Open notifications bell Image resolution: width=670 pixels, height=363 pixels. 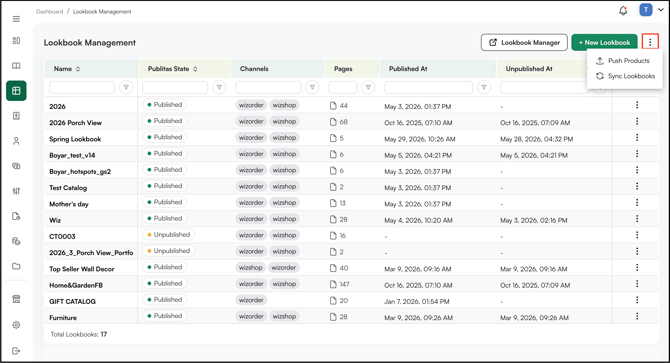(x=623, y=11)
